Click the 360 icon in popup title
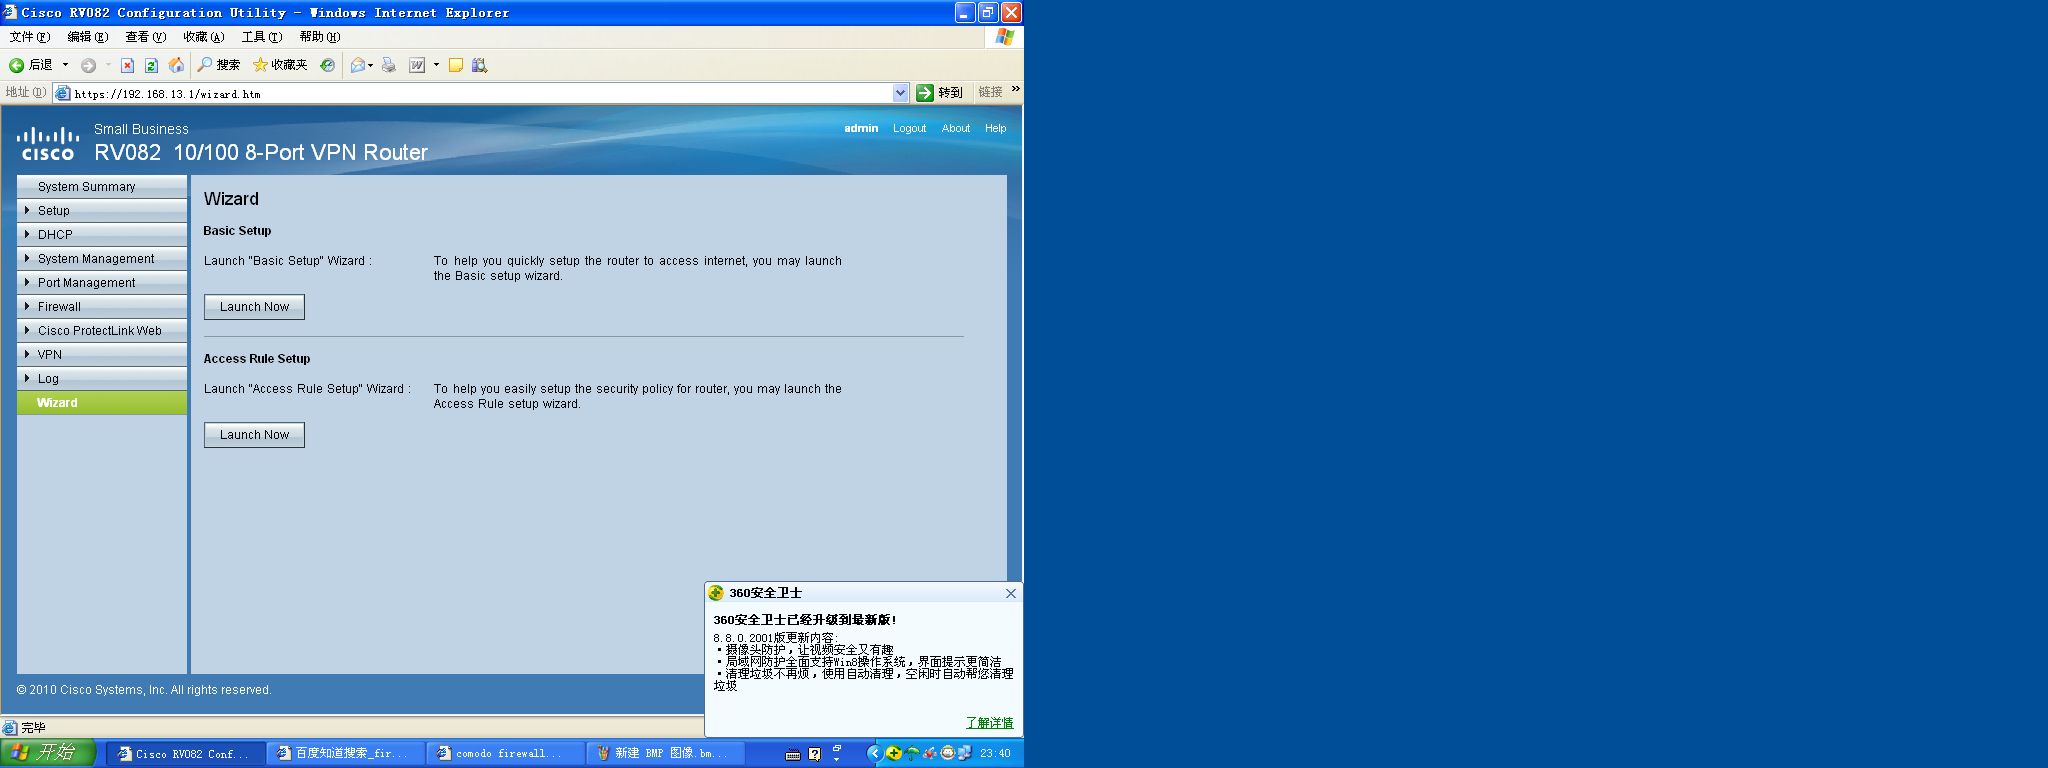 pyautogui.click(x=716, y=593)
